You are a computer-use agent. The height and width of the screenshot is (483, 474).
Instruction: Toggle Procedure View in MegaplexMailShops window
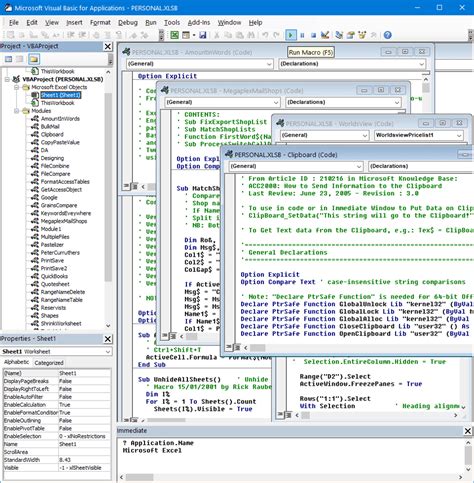tap(165, 336)
